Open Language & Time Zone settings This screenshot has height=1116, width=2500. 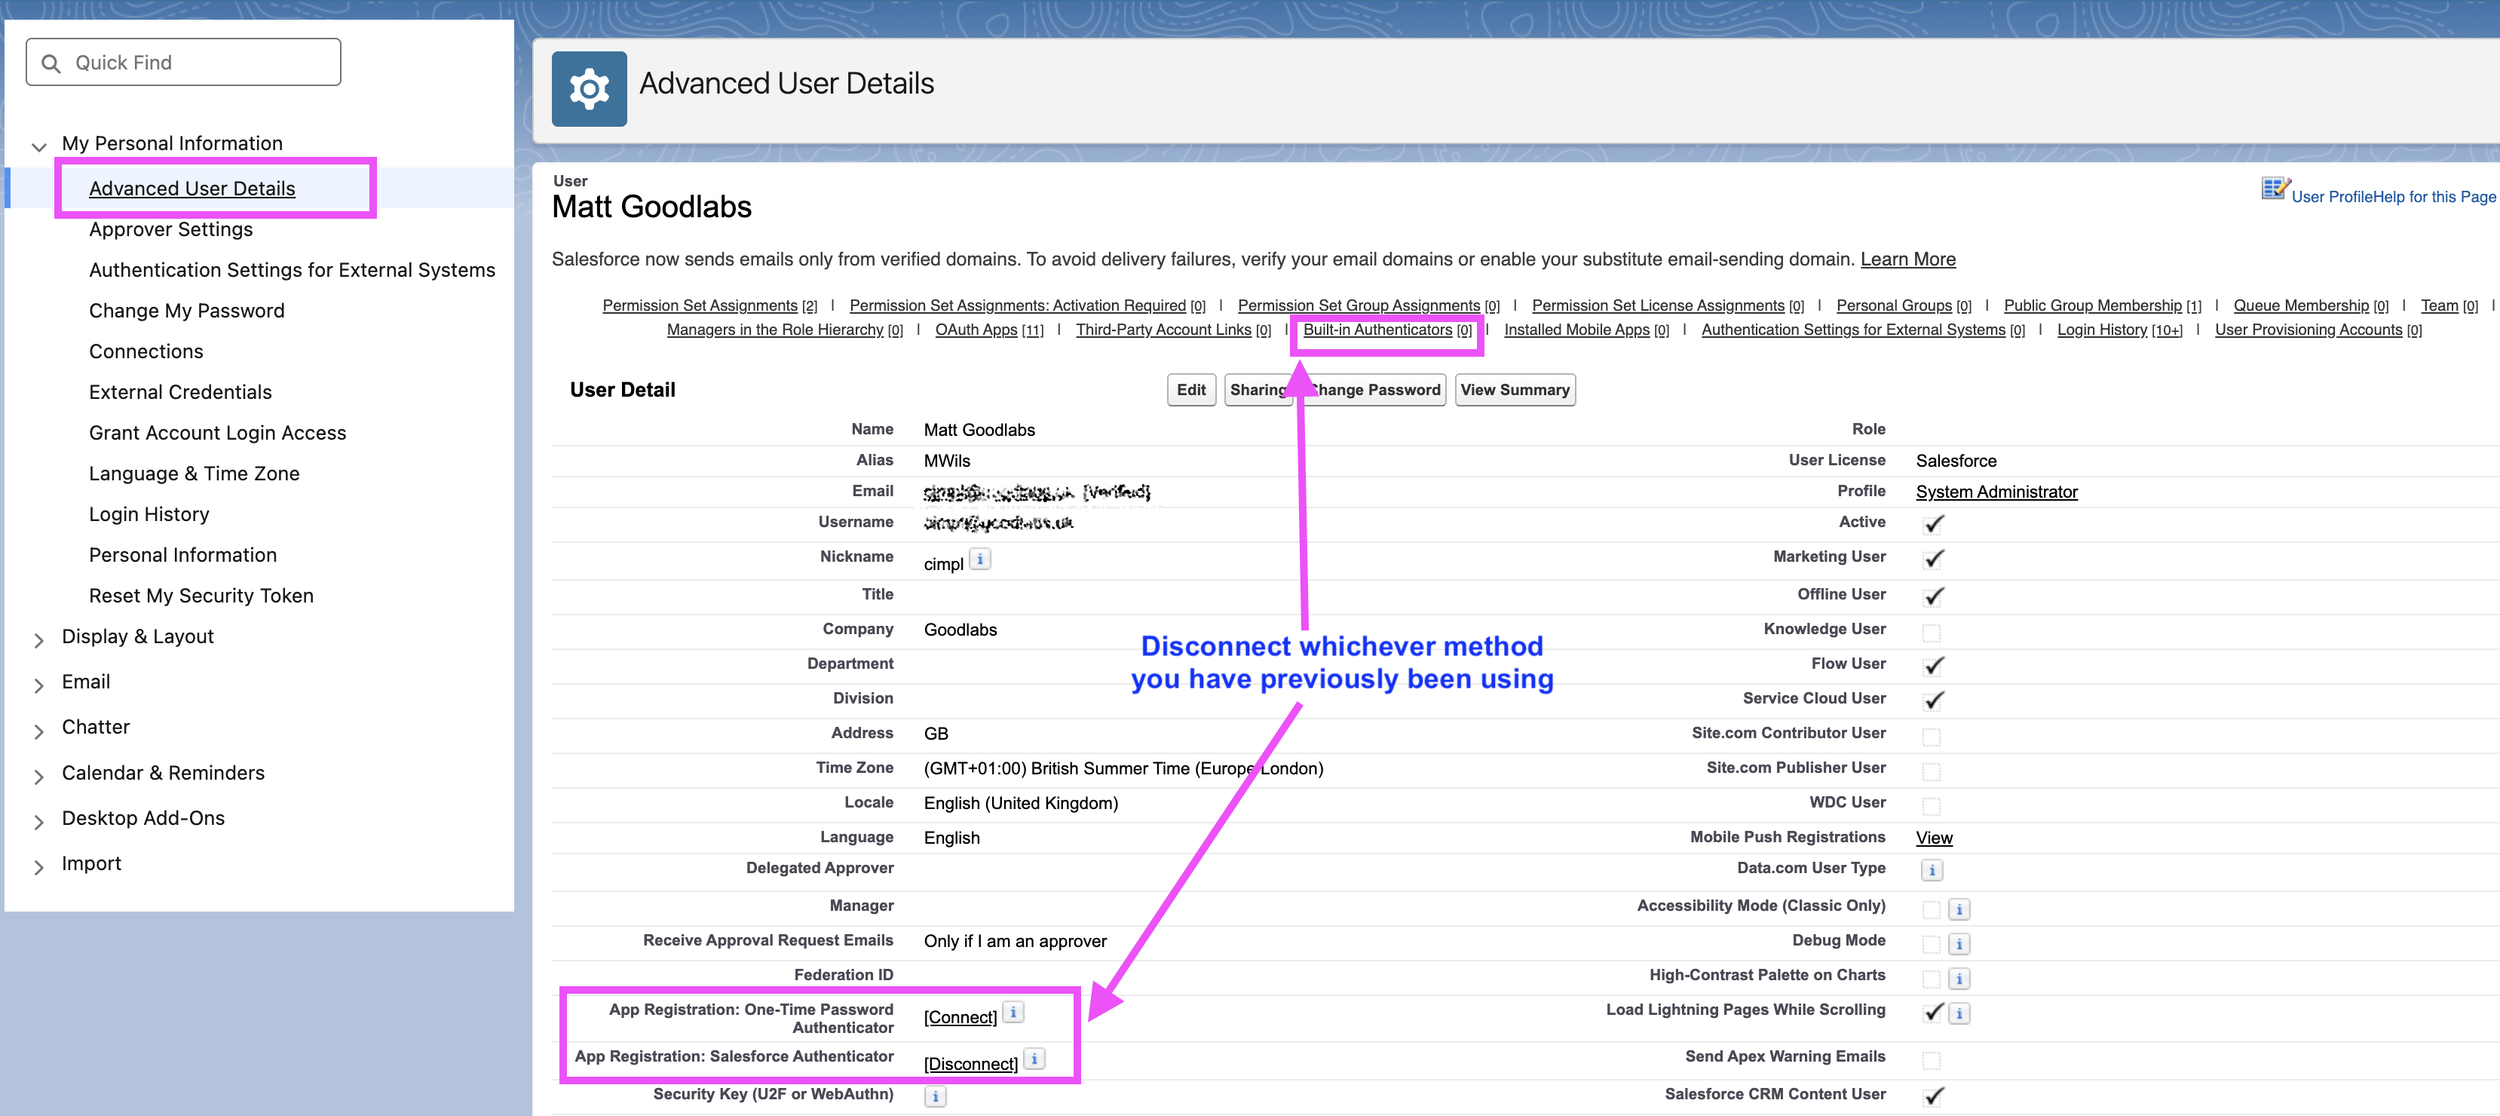[194, 473]
